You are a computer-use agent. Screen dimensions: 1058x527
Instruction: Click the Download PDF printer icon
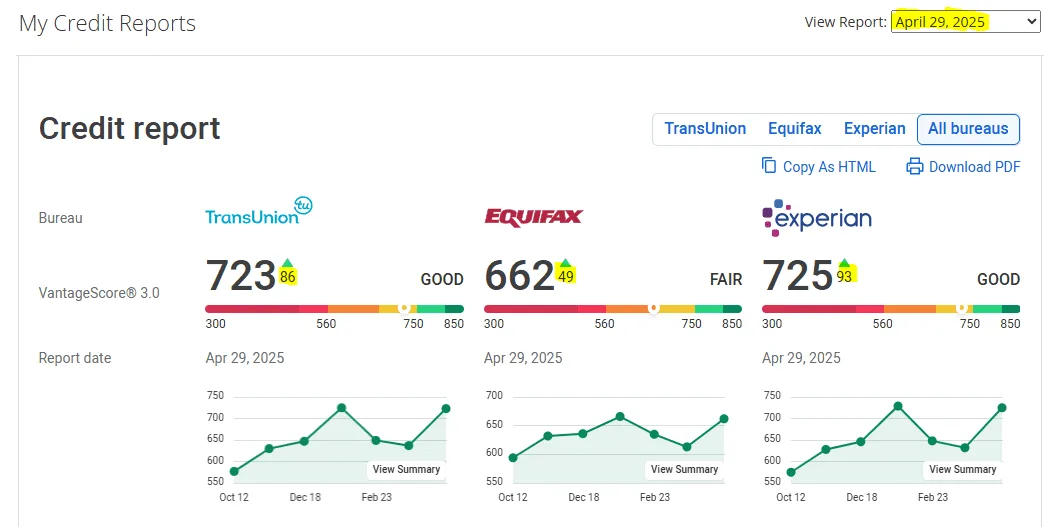914,167
